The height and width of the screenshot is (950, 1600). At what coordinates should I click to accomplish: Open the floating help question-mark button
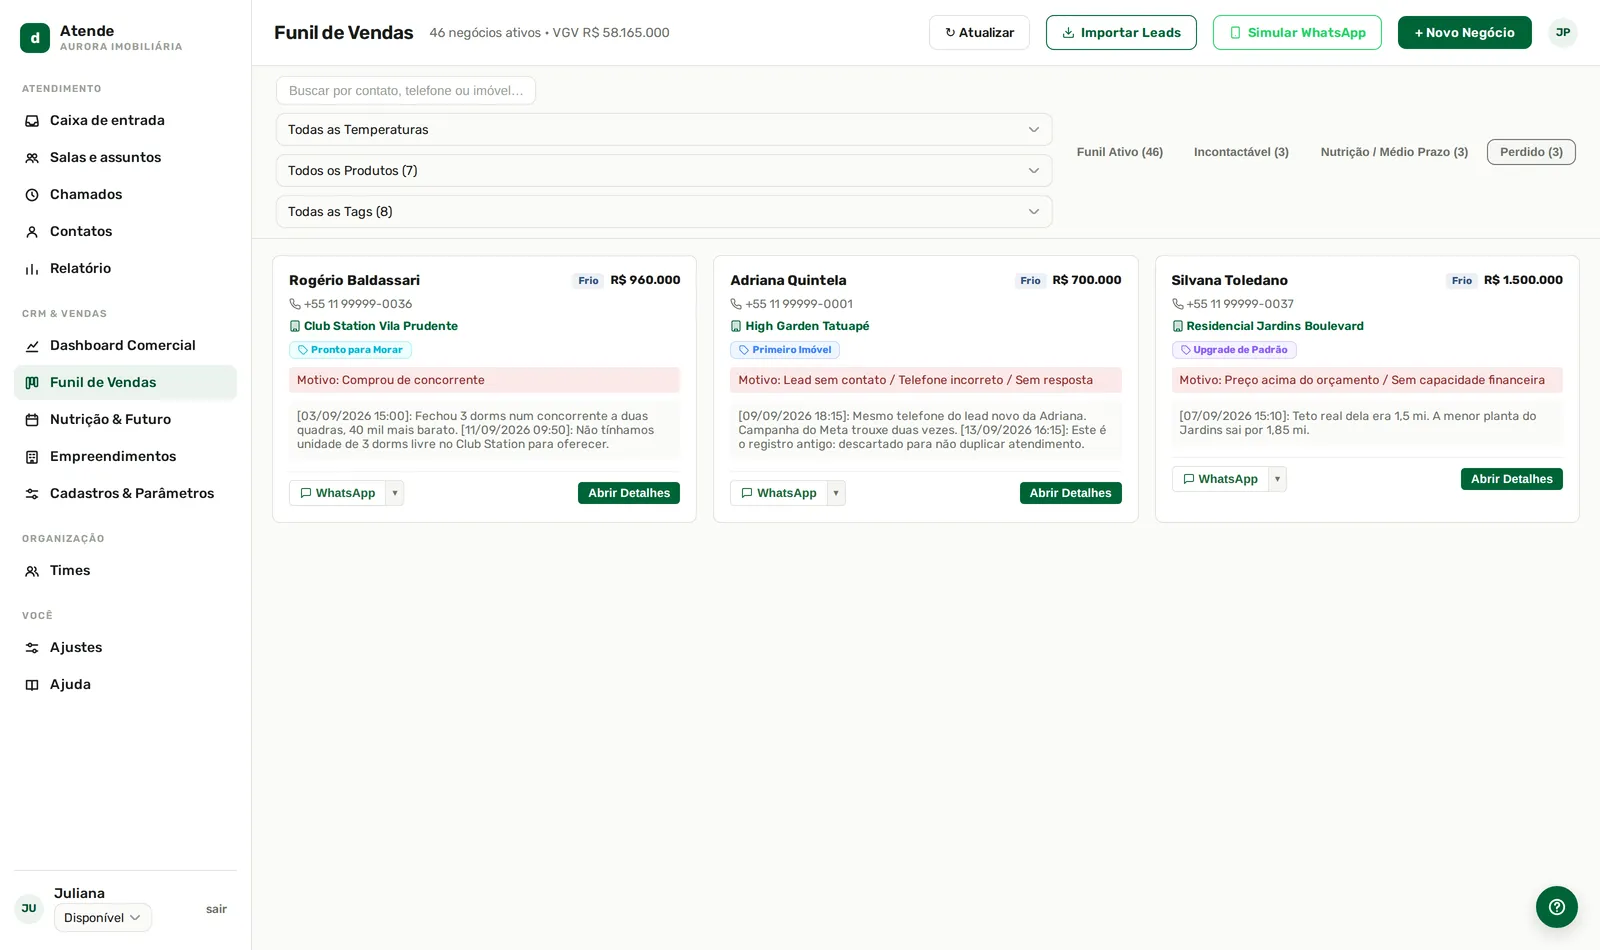(1557, 907)
